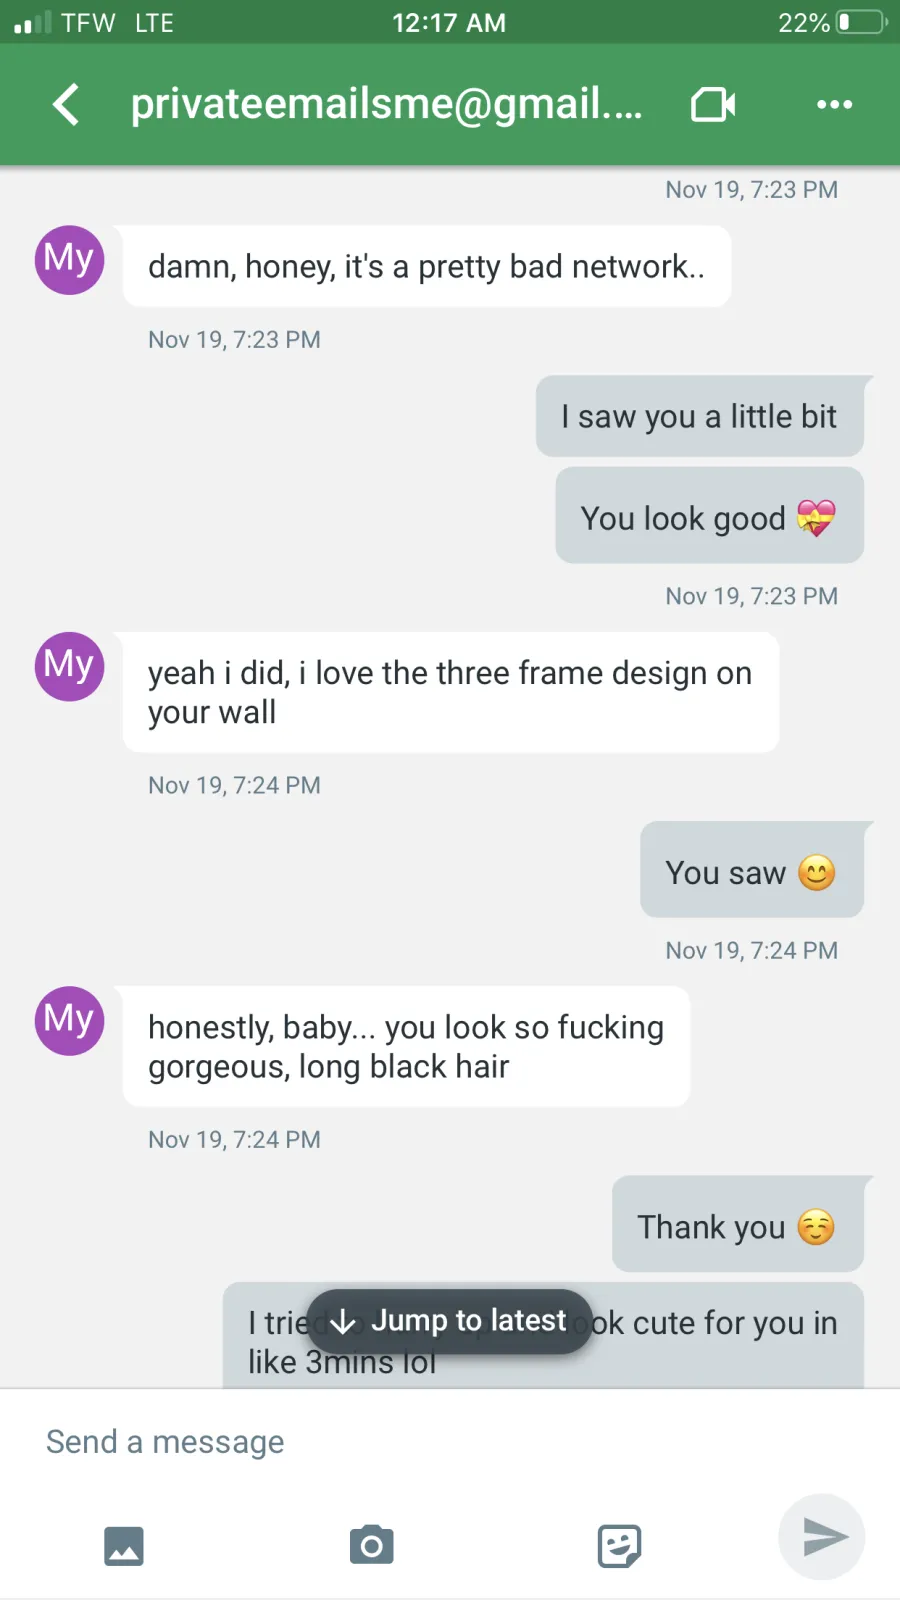Open the sticker picker

(619, 1546)
